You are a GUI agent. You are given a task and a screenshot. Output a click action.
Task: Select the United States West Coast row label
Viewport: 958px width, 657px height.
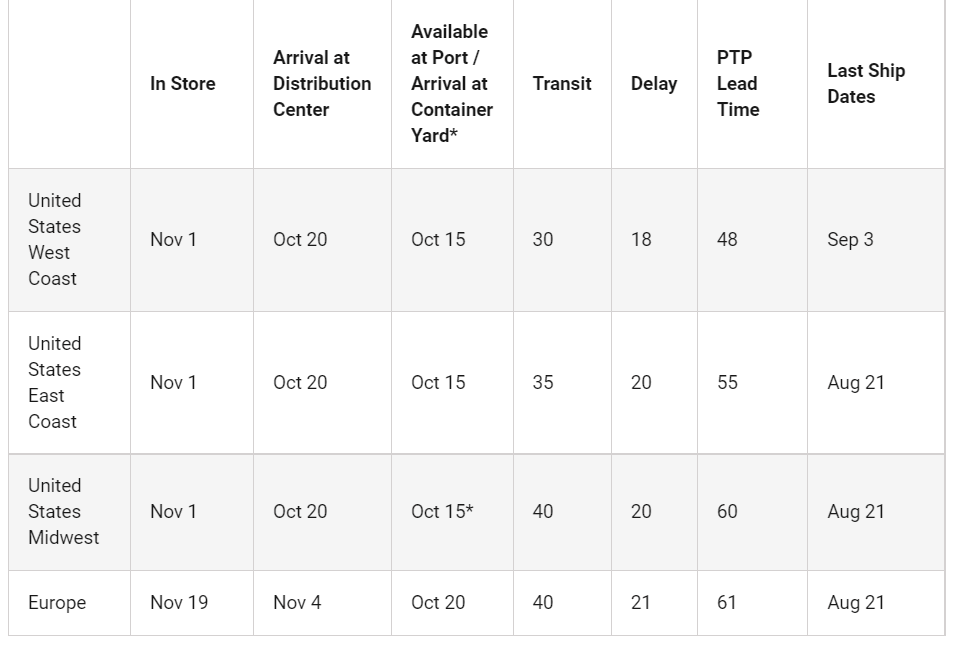(x=54, y=240)
